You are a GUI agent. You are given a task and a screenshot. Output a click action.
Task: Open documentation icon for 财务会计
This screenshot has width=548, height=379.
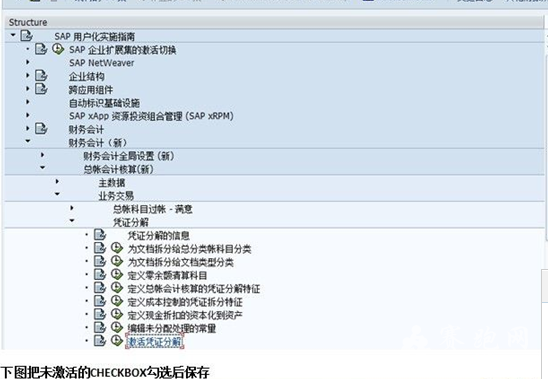[x=41, y=128]
